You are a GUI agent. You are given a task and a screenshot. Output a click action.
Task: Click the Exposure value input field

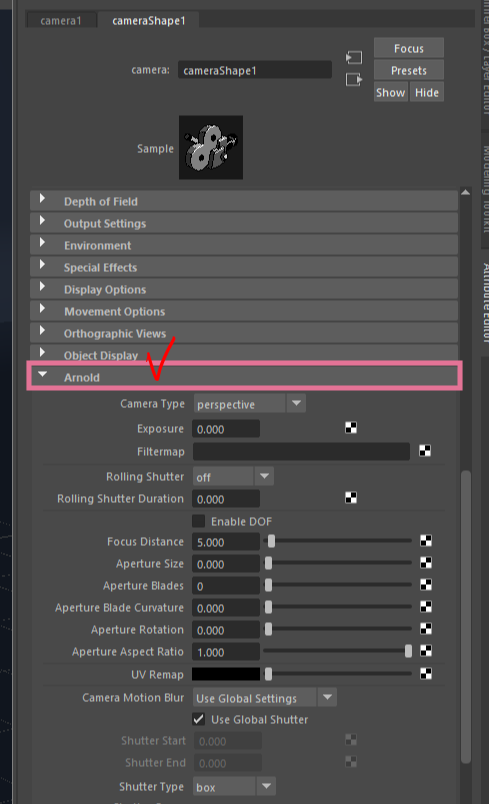tap(226, 429)
